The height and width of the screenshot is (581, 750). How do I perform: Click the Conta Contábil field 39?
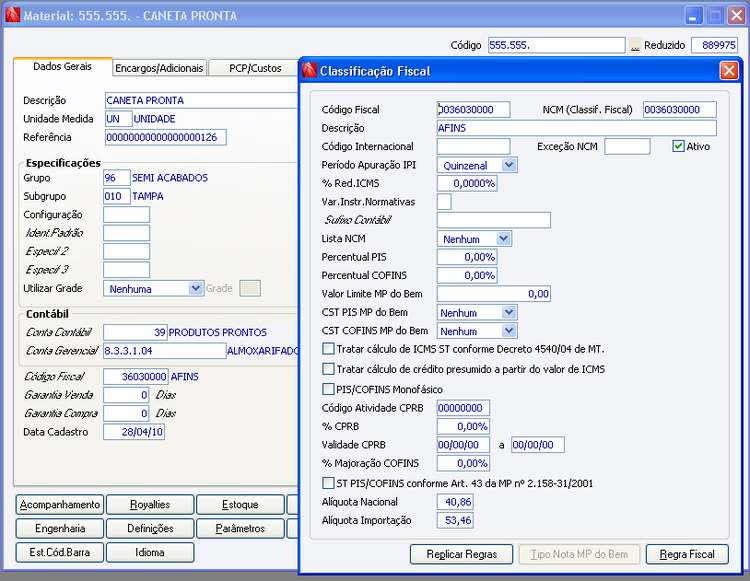point(135,332)
